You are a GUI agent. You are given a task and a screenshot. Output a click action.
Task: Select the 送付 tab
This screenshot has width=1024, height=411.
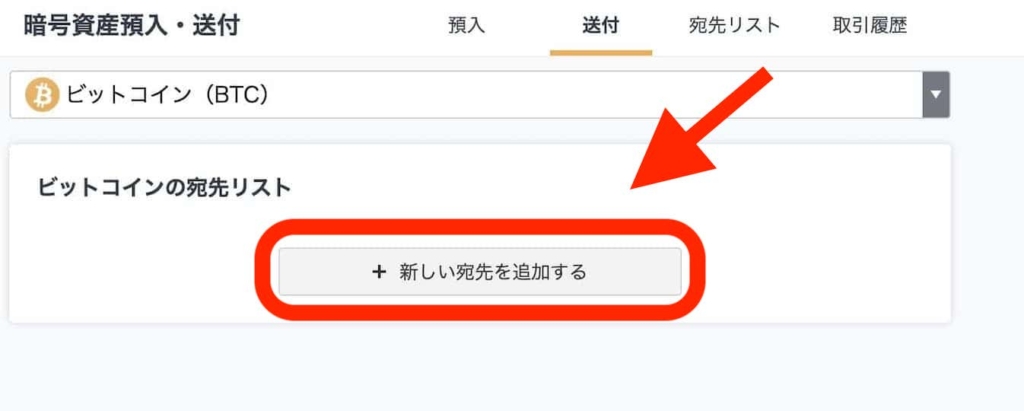(601, 26)
